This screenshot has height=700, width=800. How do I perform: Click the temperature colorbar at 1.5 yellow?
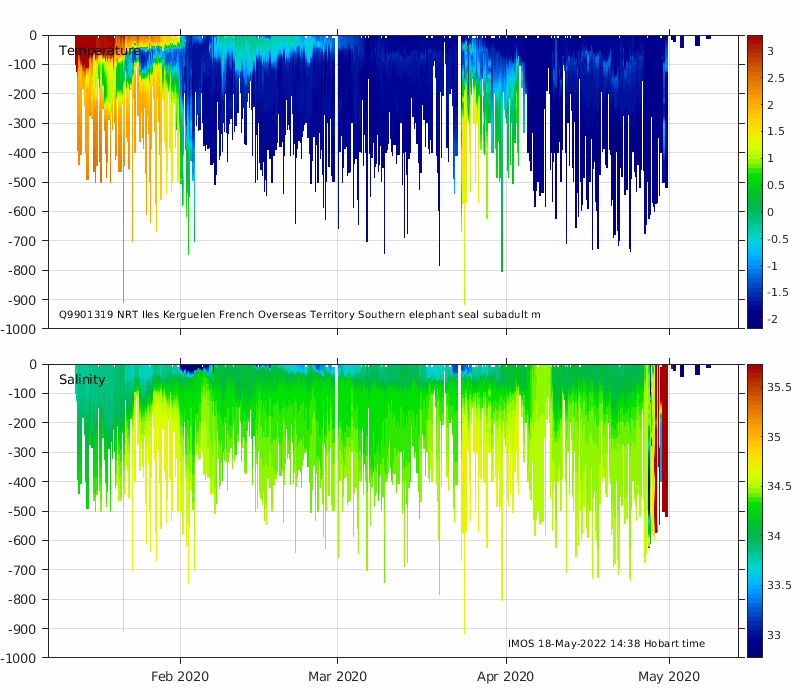coord(755,131)
